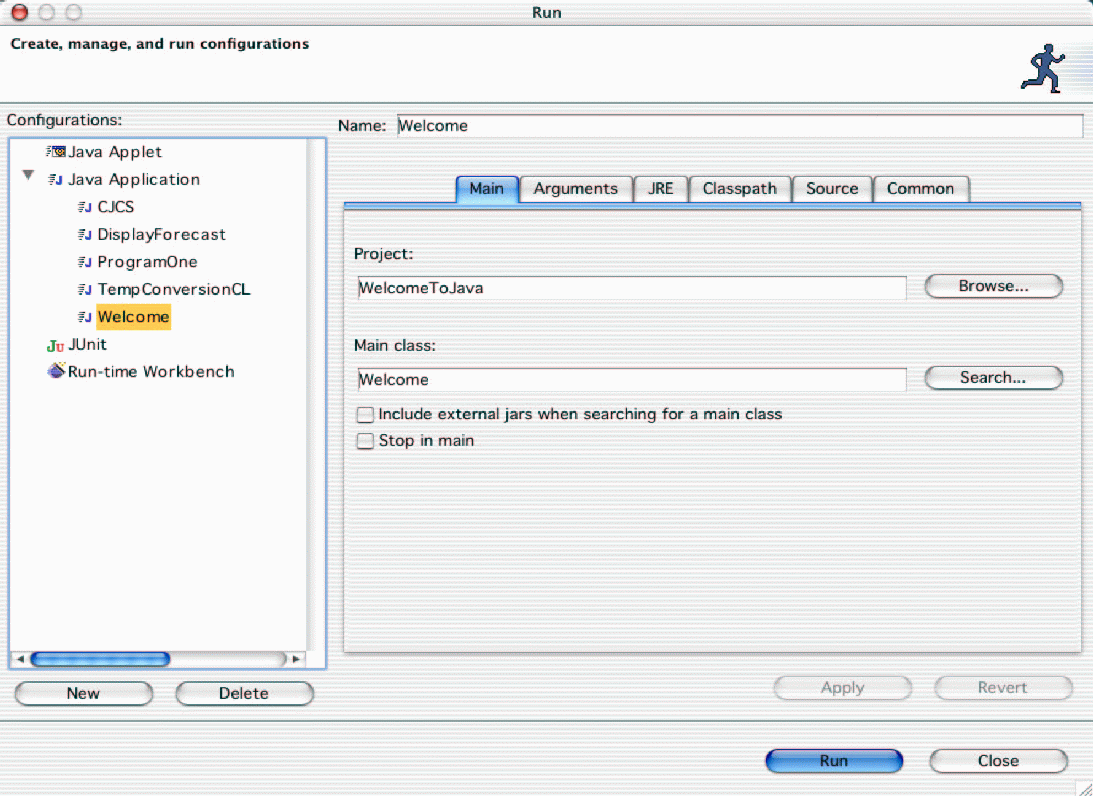This screenshot has width=1093, height=796.
Task: Click the blue Run button
Action: point(834,760)
